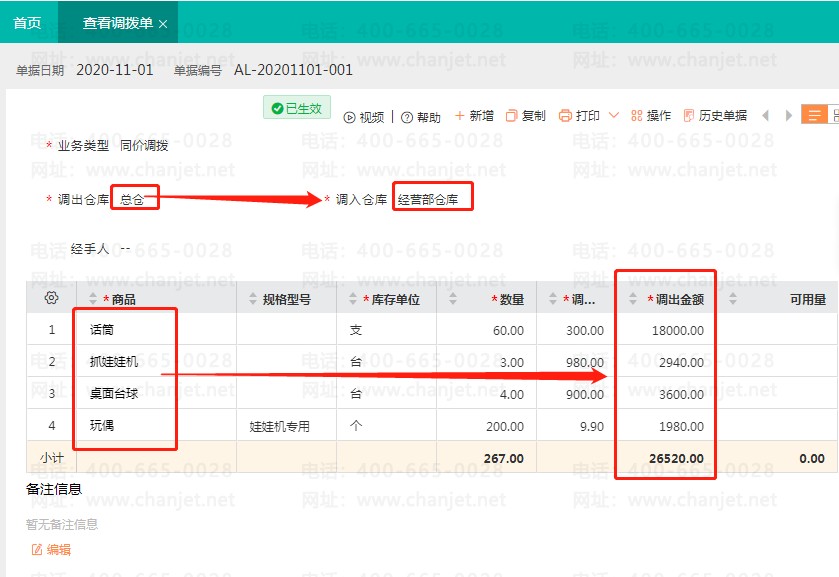Click the 已生效 status badge

[x=297, y=108]
